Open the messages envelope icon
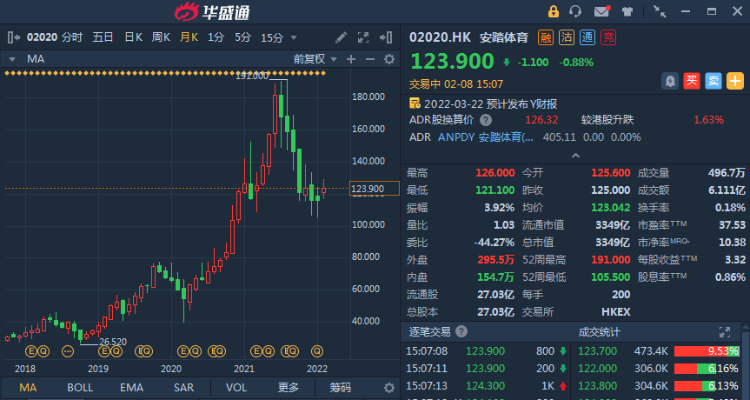The height and width of the screenshot is (400, 750). (602, 11)
